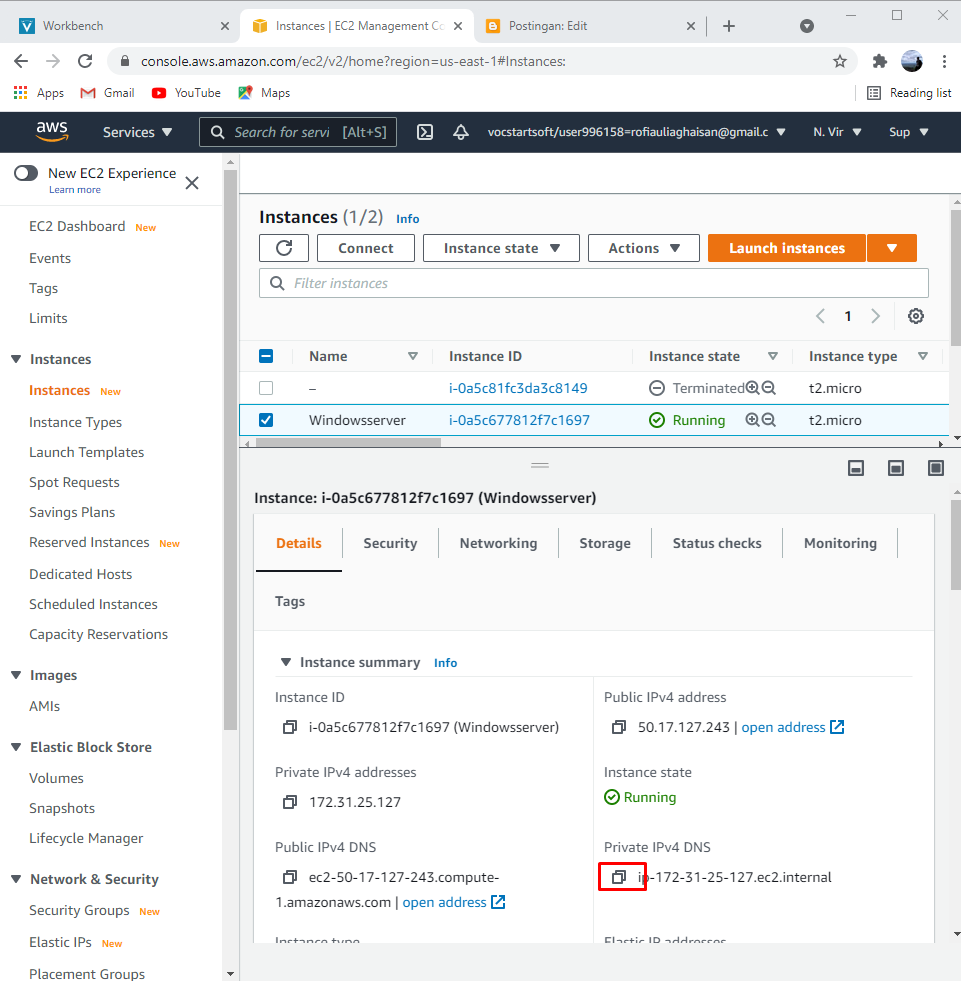Image resolution: width=961 pixels, height=981 pixels.
Task: Open the Launch instances split arrow
Action: click(892, 248)
